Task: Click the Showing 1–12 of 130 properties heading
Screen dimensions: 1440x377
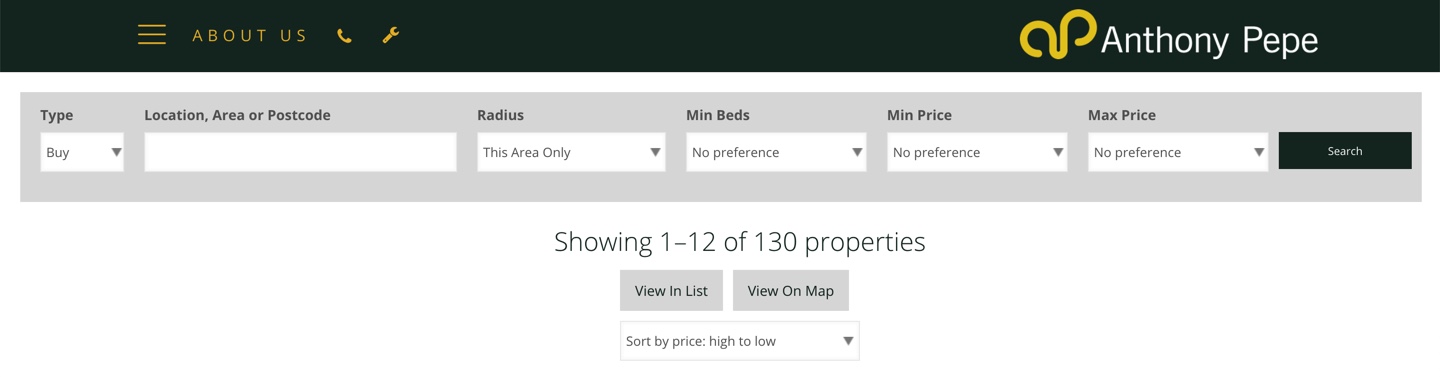Action: (x=740, y=242)
